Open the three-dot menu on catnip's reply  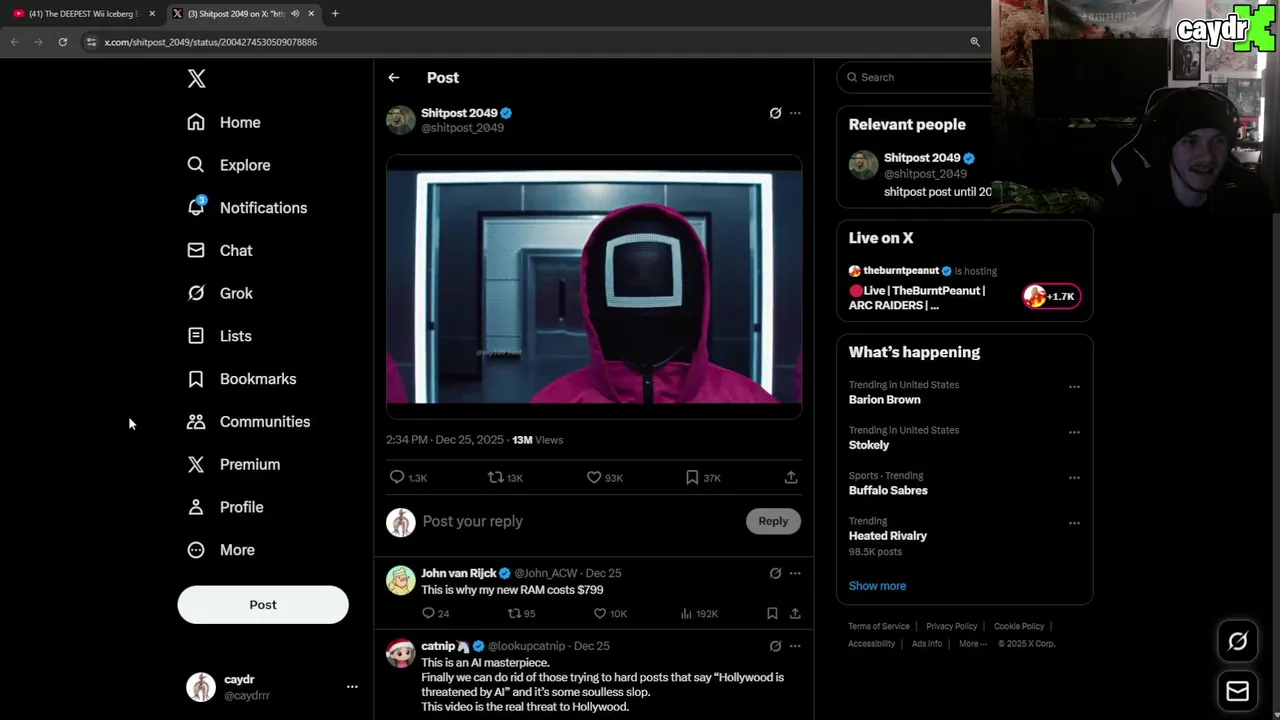[795, 646]
